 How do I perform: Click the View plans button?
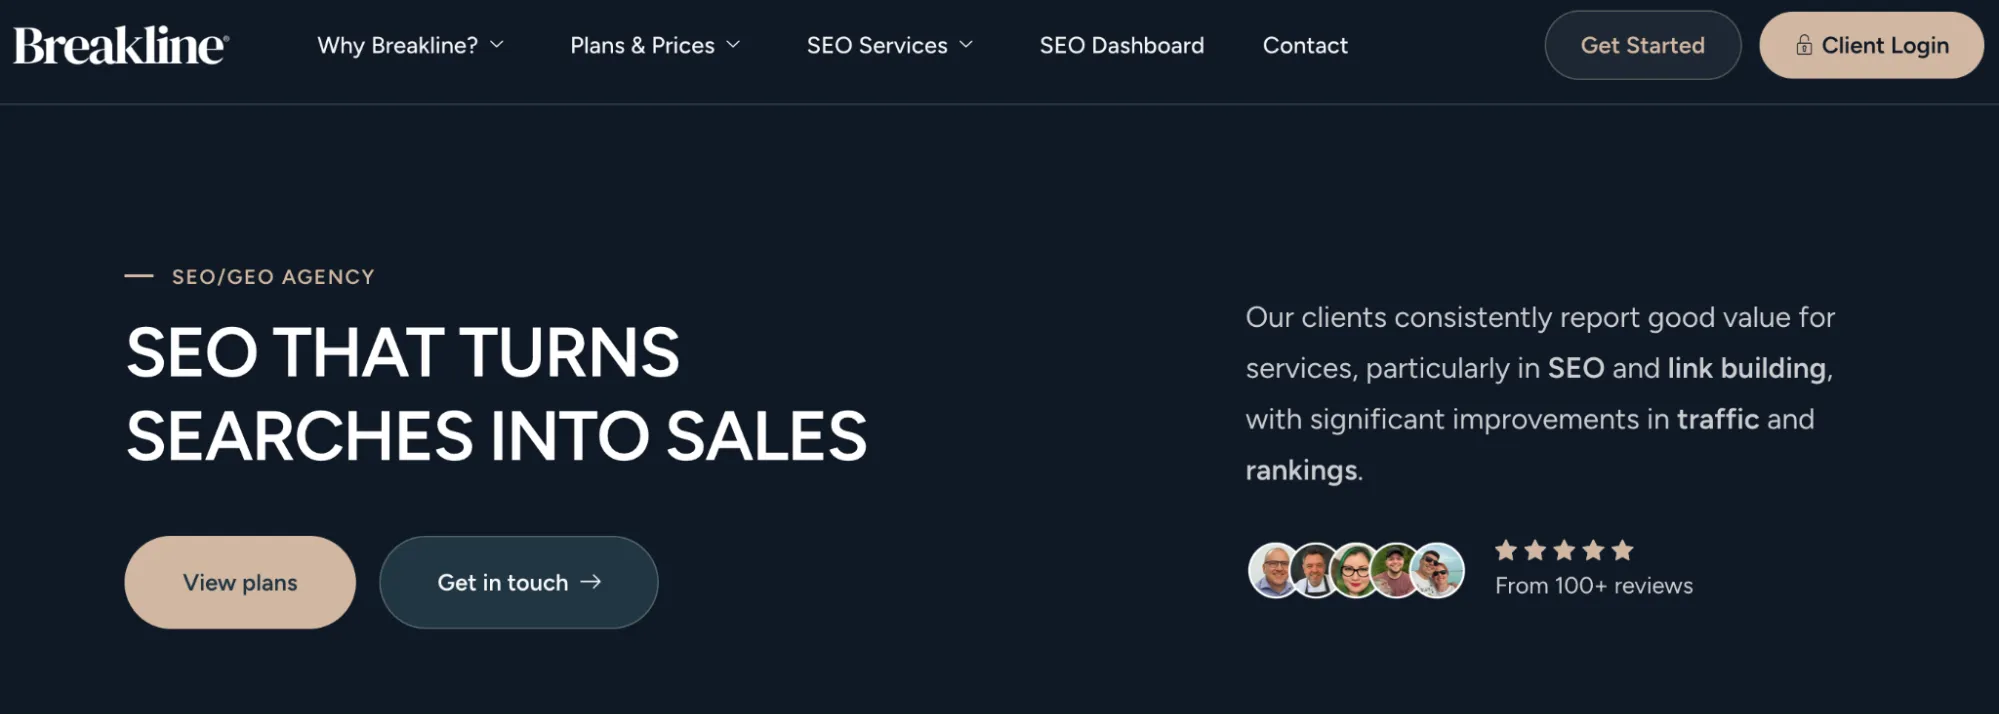(x=239, y=582)
